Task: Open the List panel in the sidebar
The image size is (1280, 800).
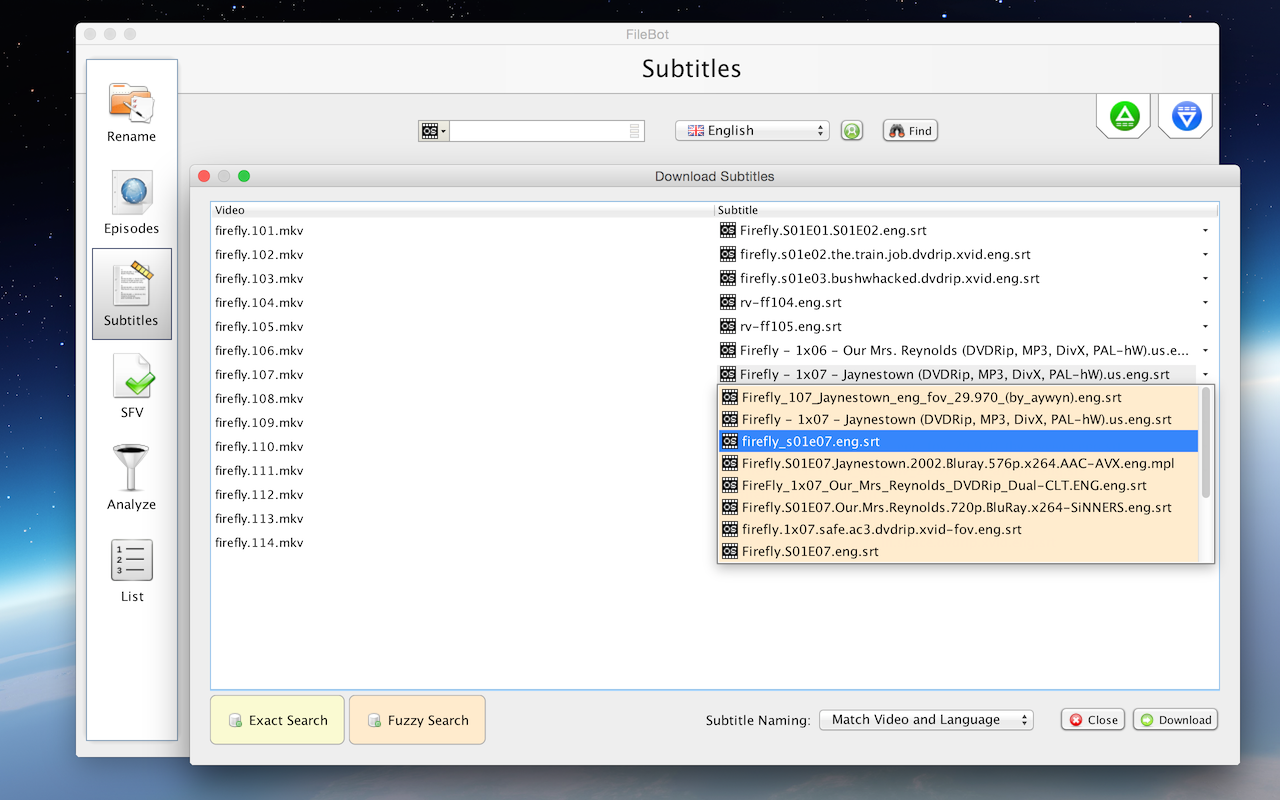Action: click(x=132, y=571)
